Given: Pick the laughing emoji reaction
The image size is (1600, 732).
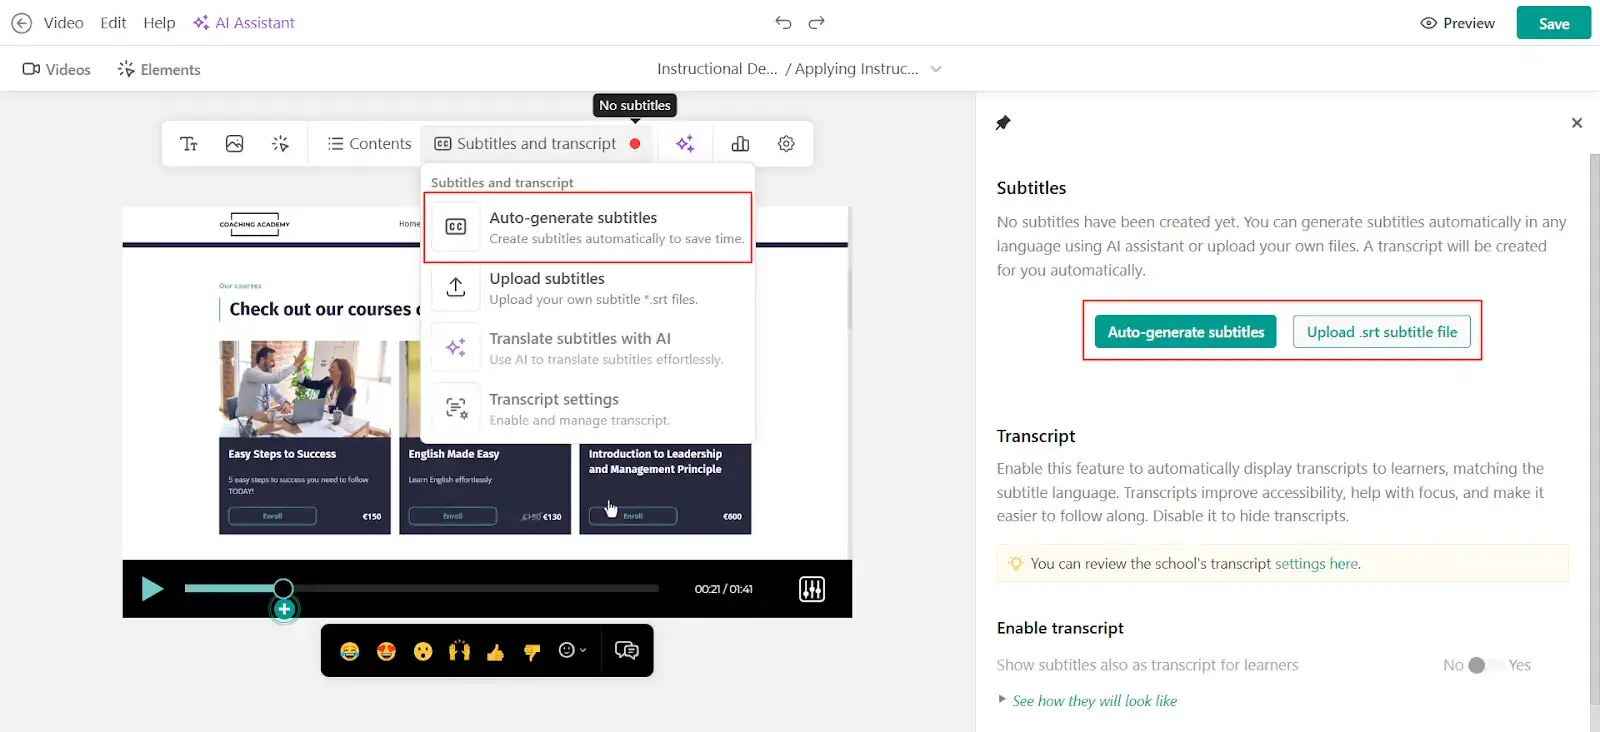Looking at the screenshot, I should click(x=350, y=651).
